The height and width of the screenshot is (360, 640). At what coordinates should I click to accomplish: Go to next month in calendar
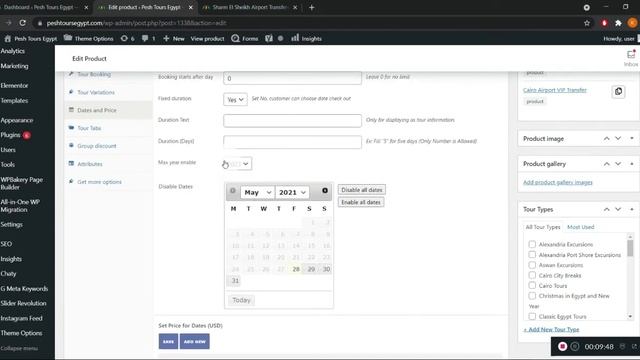click(x=325, y=191)
